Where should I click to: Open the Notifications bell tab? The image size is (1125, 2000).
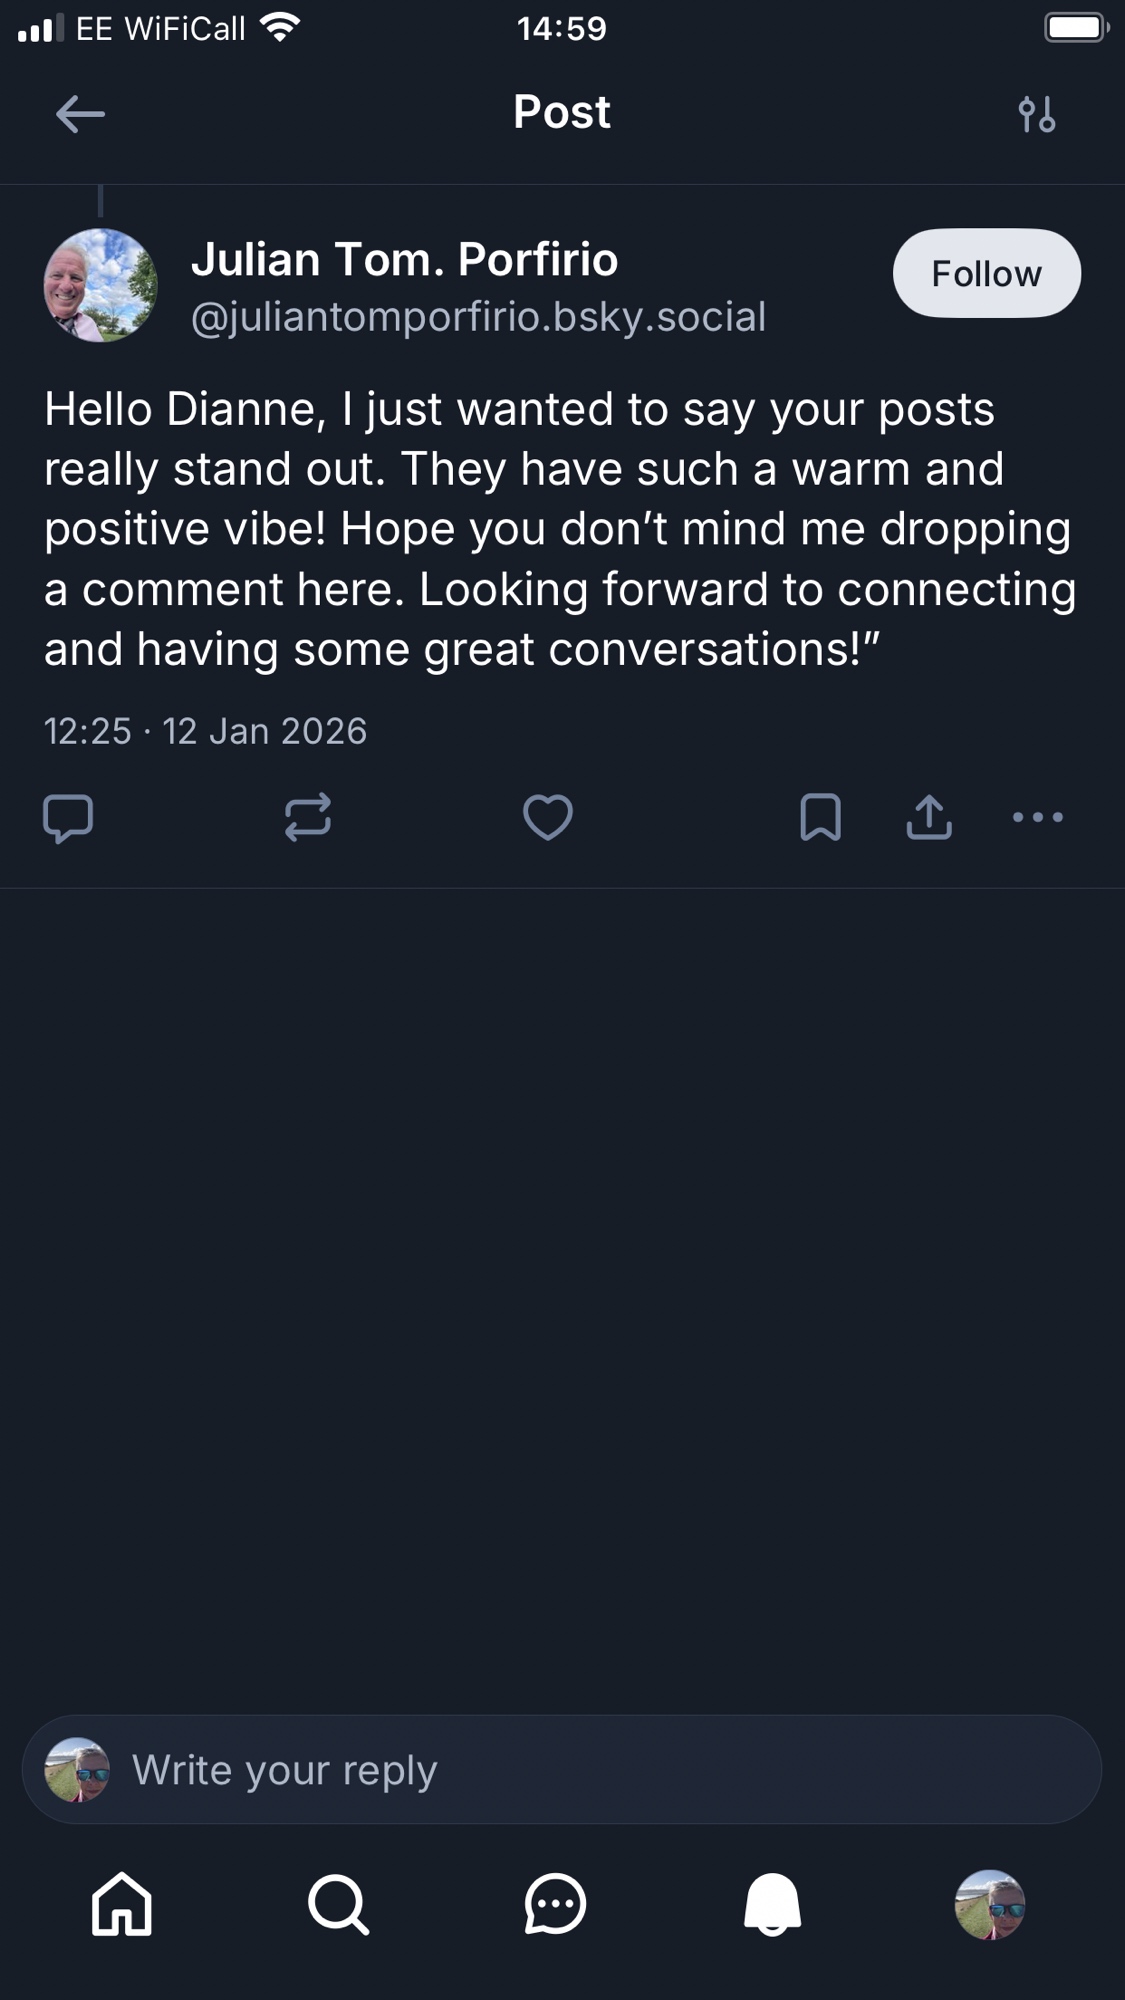click(x=772, y=1904)
